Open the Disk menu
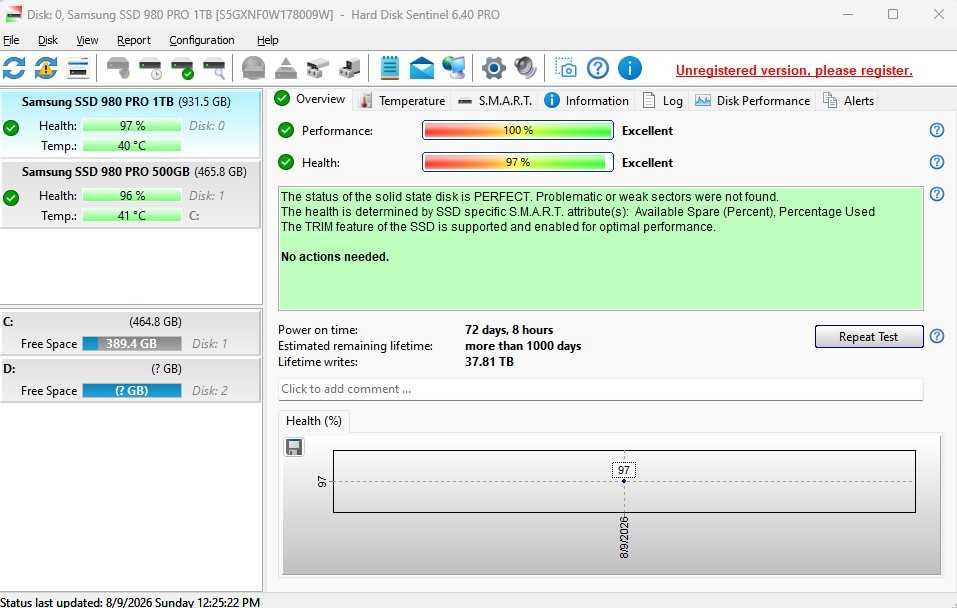 pos(48,40)
